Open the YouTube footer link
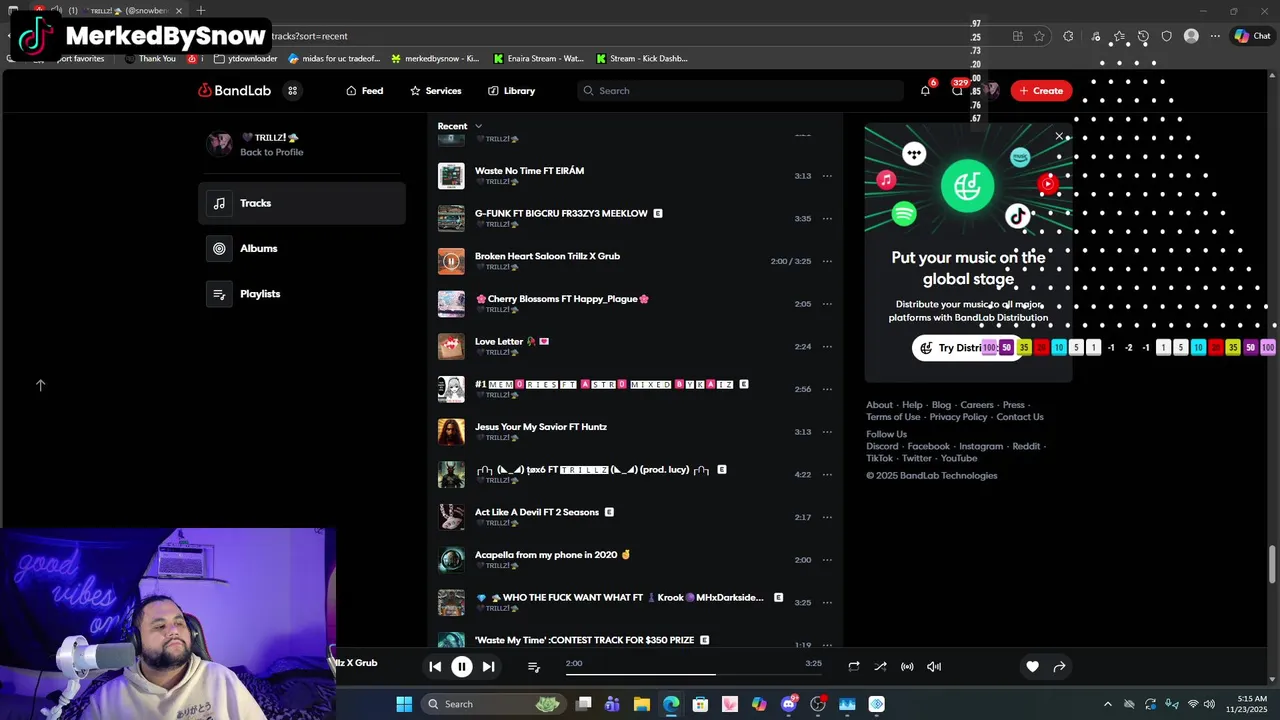Screen dimensions: 1280x720 coord(959,459)
